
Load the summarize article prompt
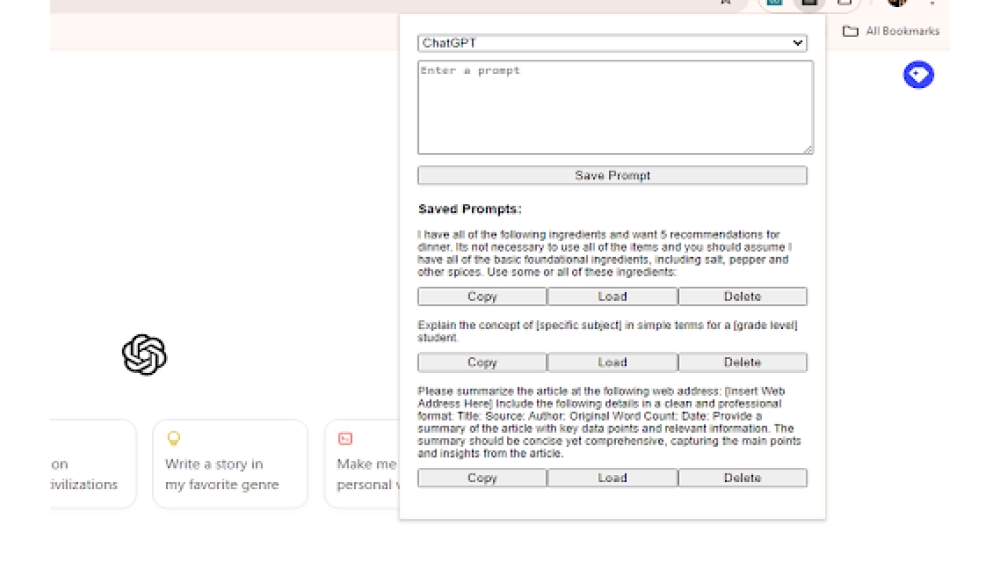click(612, 478)
